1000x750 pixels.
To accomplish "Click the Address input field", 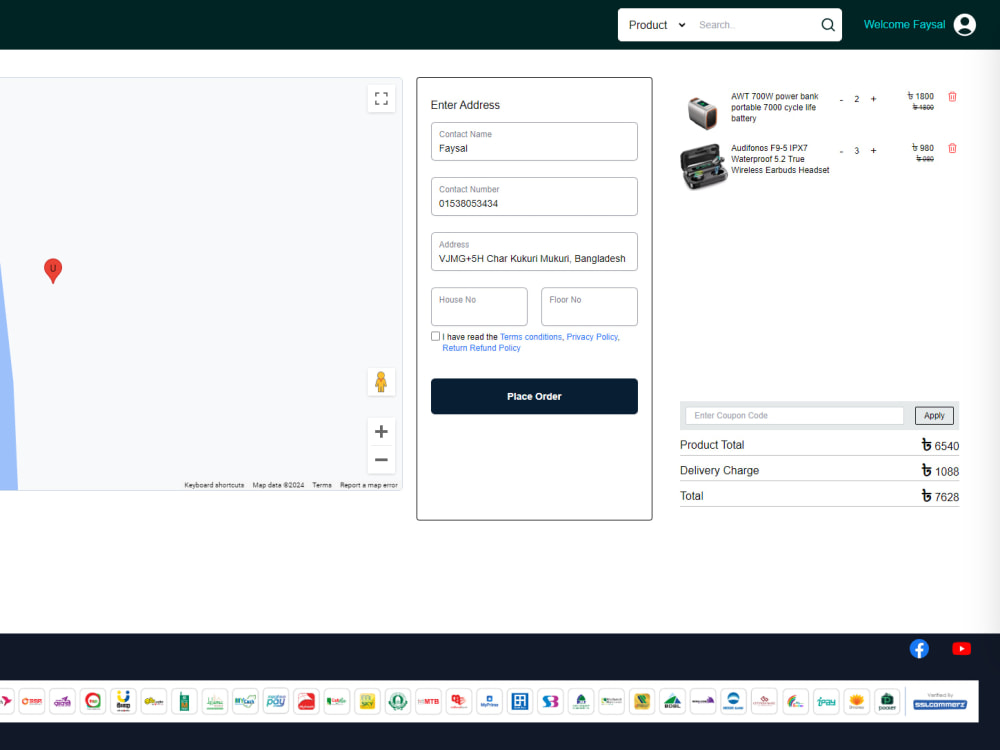I will [x=534, y=252].
